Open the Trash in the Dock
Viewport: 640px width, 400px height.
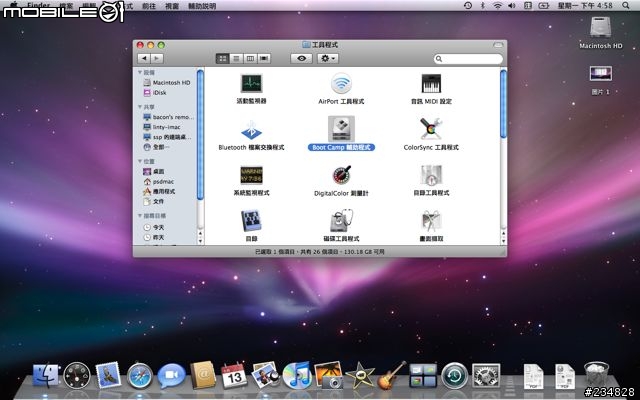[596, 375]
